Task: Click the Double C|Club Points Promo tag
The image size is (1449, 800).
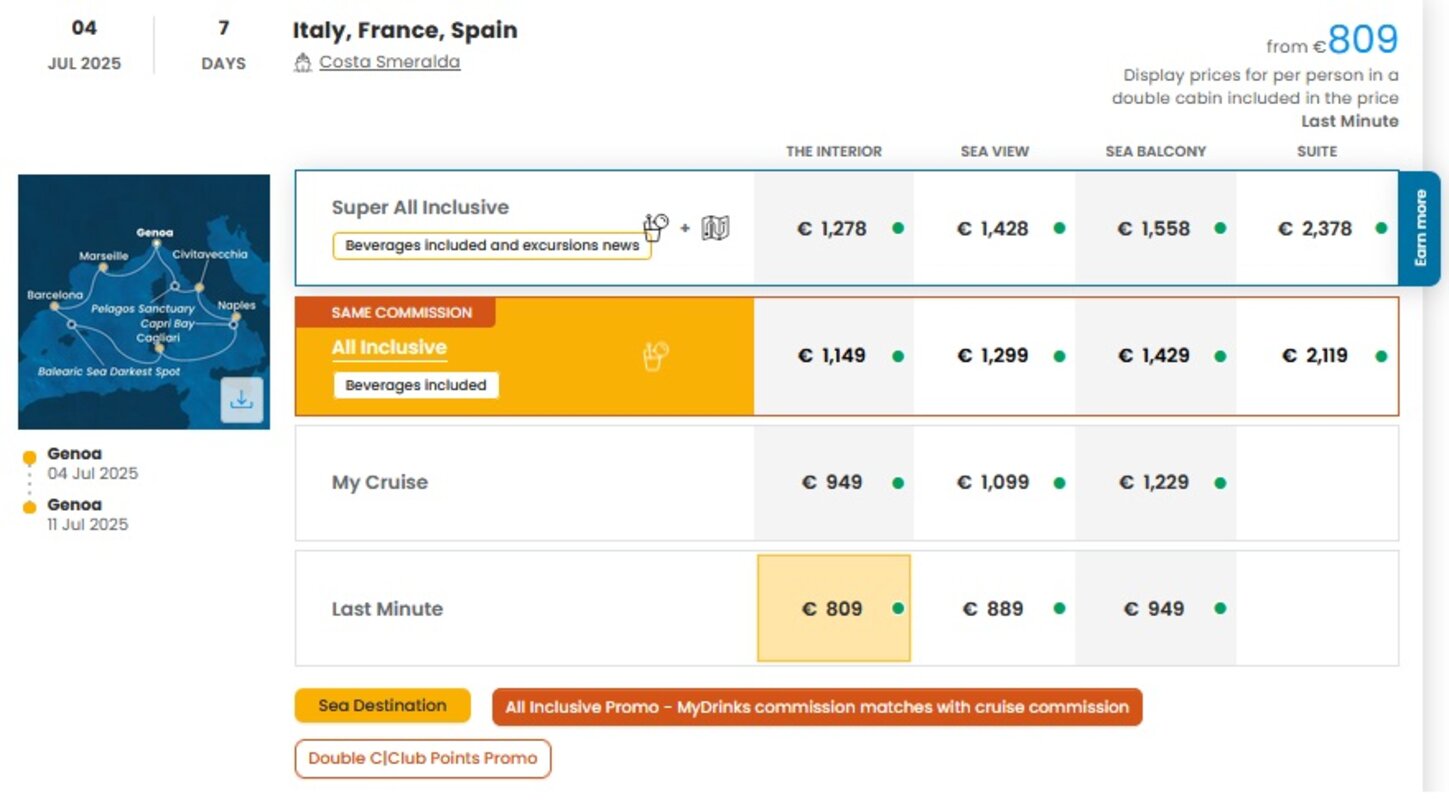Action: point(423,758)
